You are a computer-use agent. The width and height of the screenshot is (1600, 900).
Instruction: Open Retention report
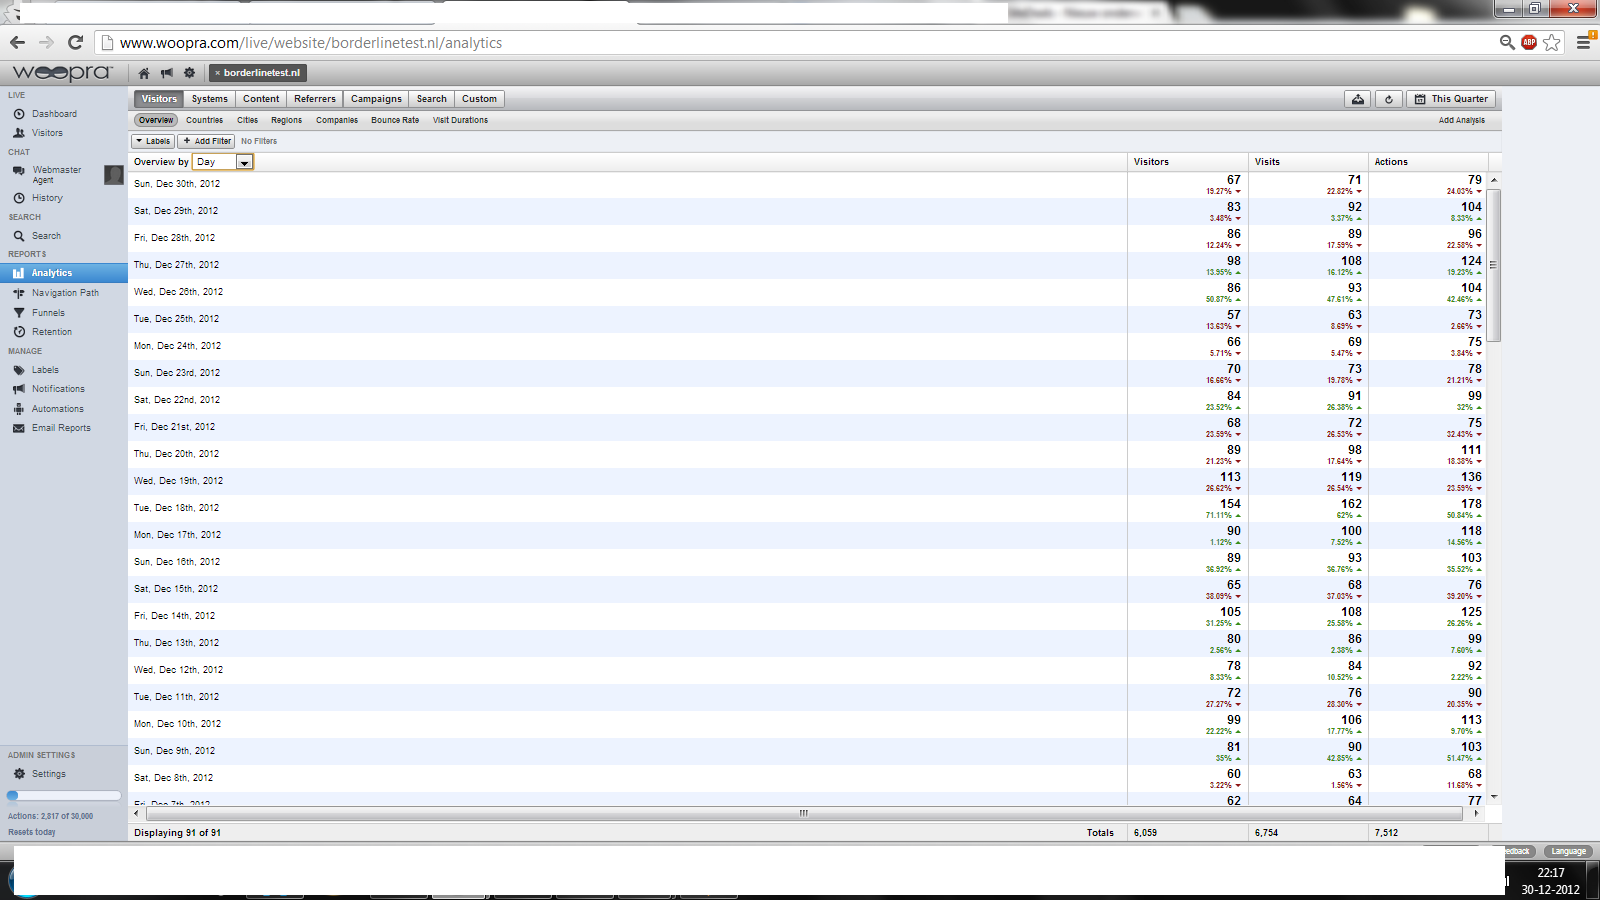(x=51, y=332)
